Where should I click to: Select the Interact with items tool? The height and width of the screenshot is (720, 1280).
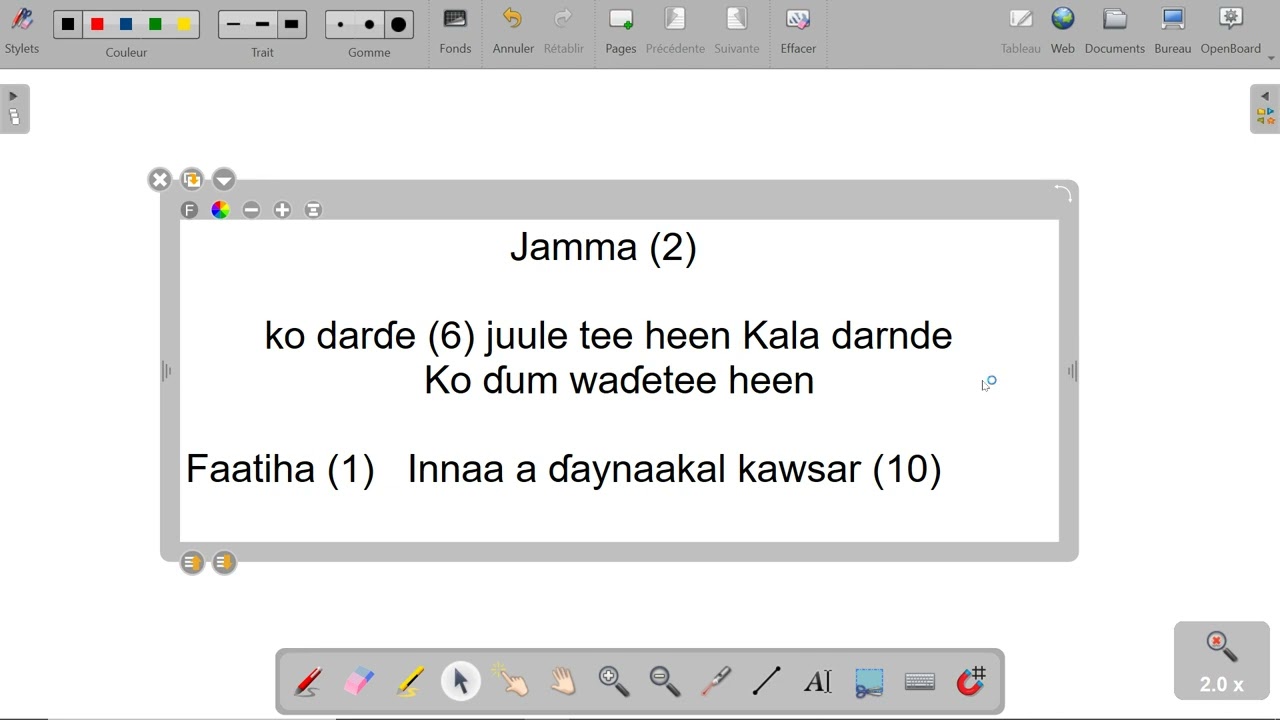click(x=512, y=682)
